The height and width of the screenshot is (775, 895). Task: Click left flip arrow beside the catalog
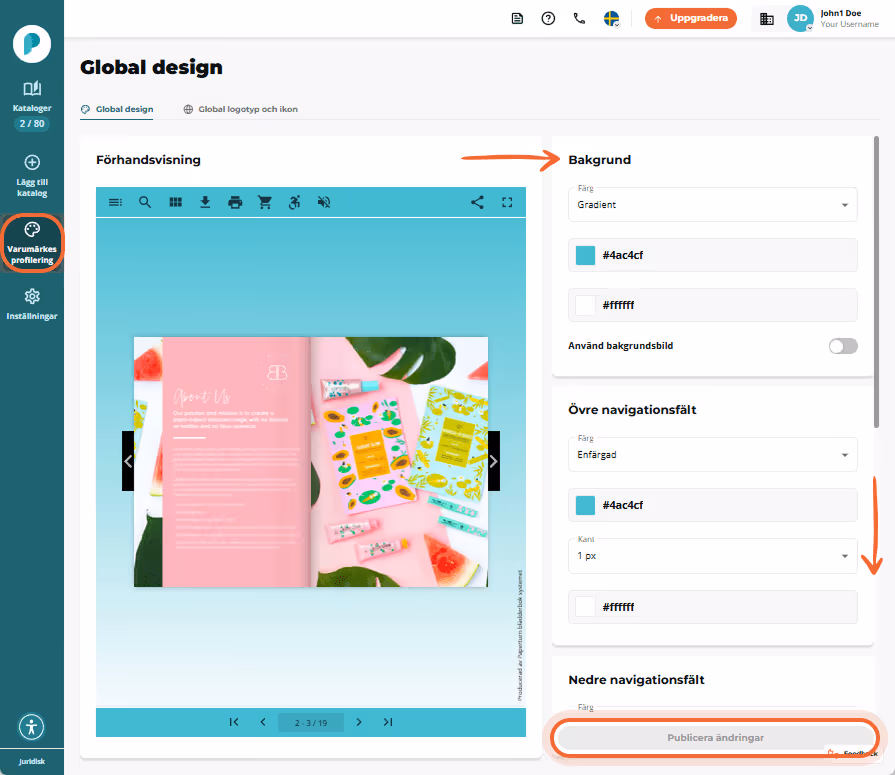(128, 461)
